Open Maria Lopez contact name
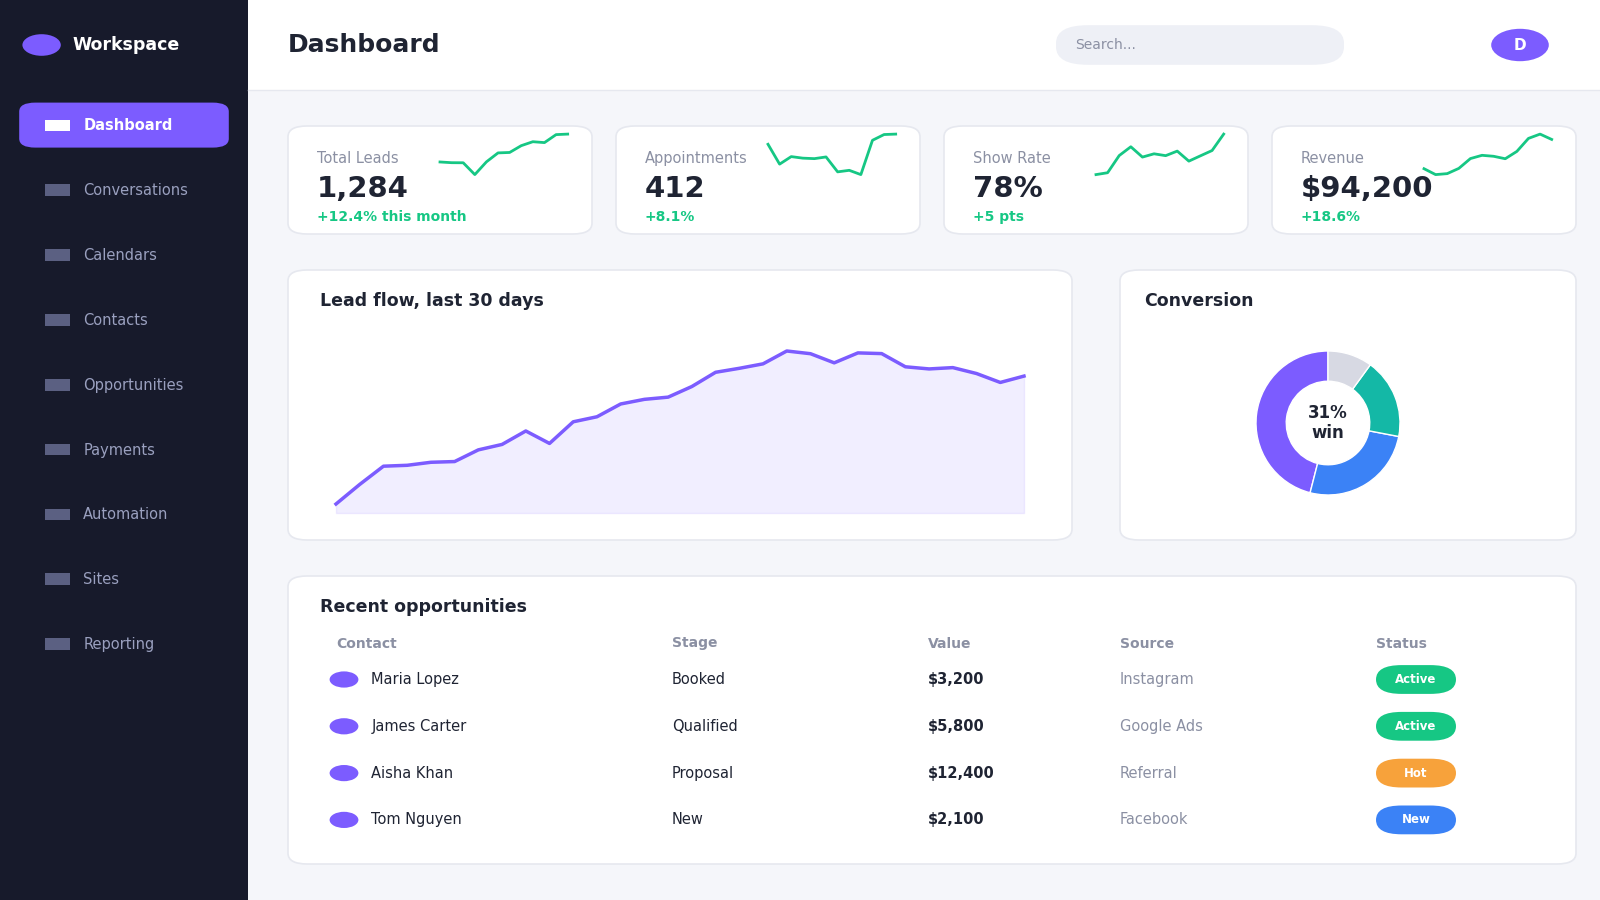1600x900 pixels. [415, 679]
